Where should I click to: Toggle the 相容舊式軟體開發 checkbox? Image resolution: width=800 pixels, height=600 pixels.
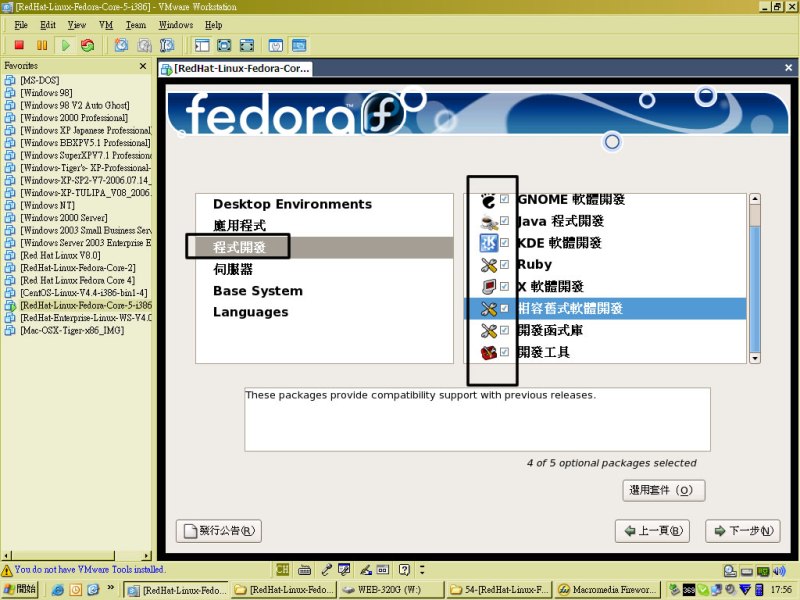(504, 308)
